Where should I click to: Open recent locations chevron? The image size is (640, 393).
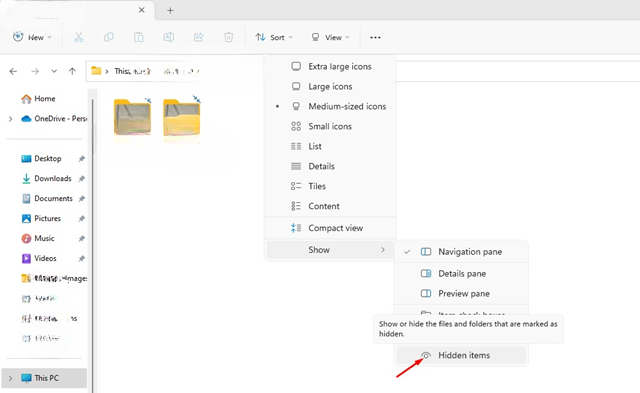point(54,71)
